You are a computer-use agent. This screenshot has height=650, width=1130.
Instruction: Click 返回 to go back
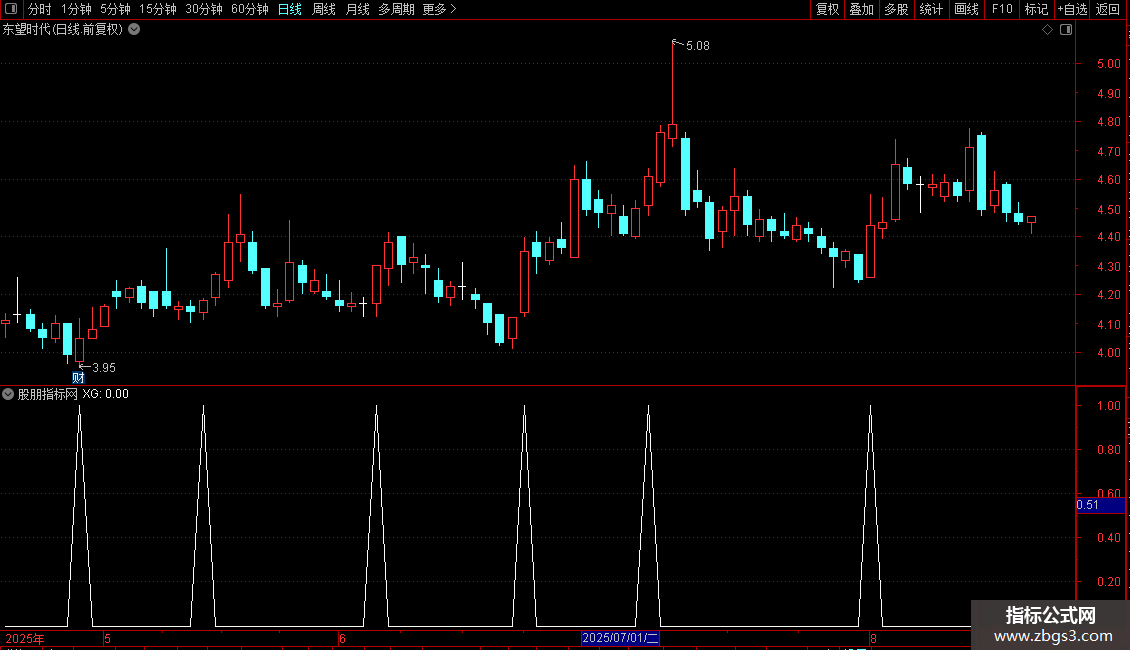1108,9
